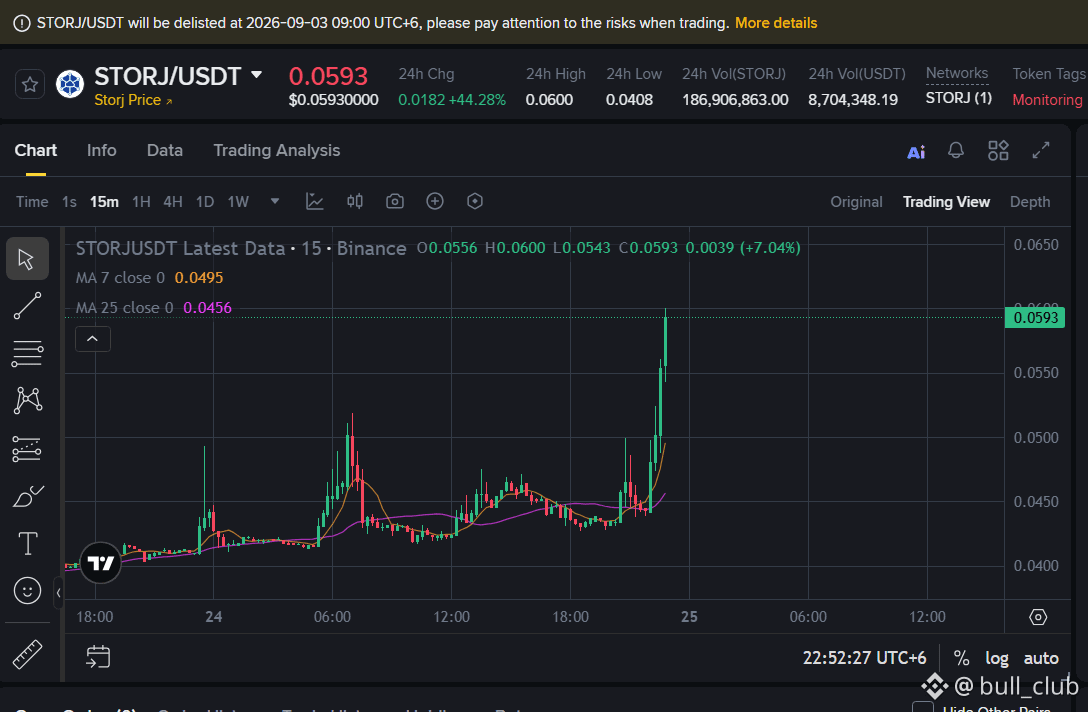The height and width of the screenshot is (712, 1088).
Task: Select the horizontal lines Fib tool
Action: pos(27,354)
